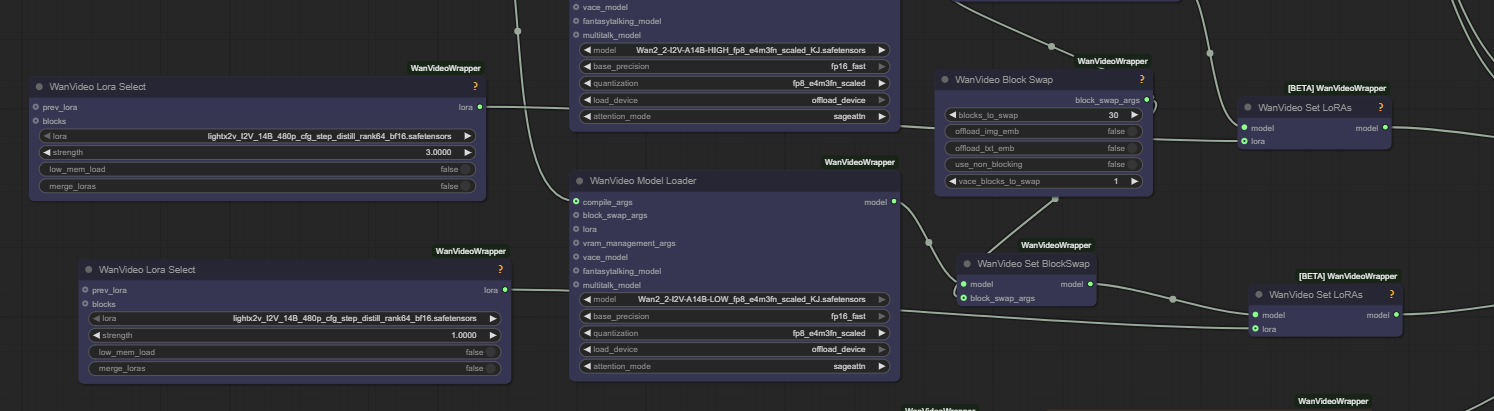Select the WanVideo Block Swap node title
Screen dimensions: 1494x411
click(1004, 80)
